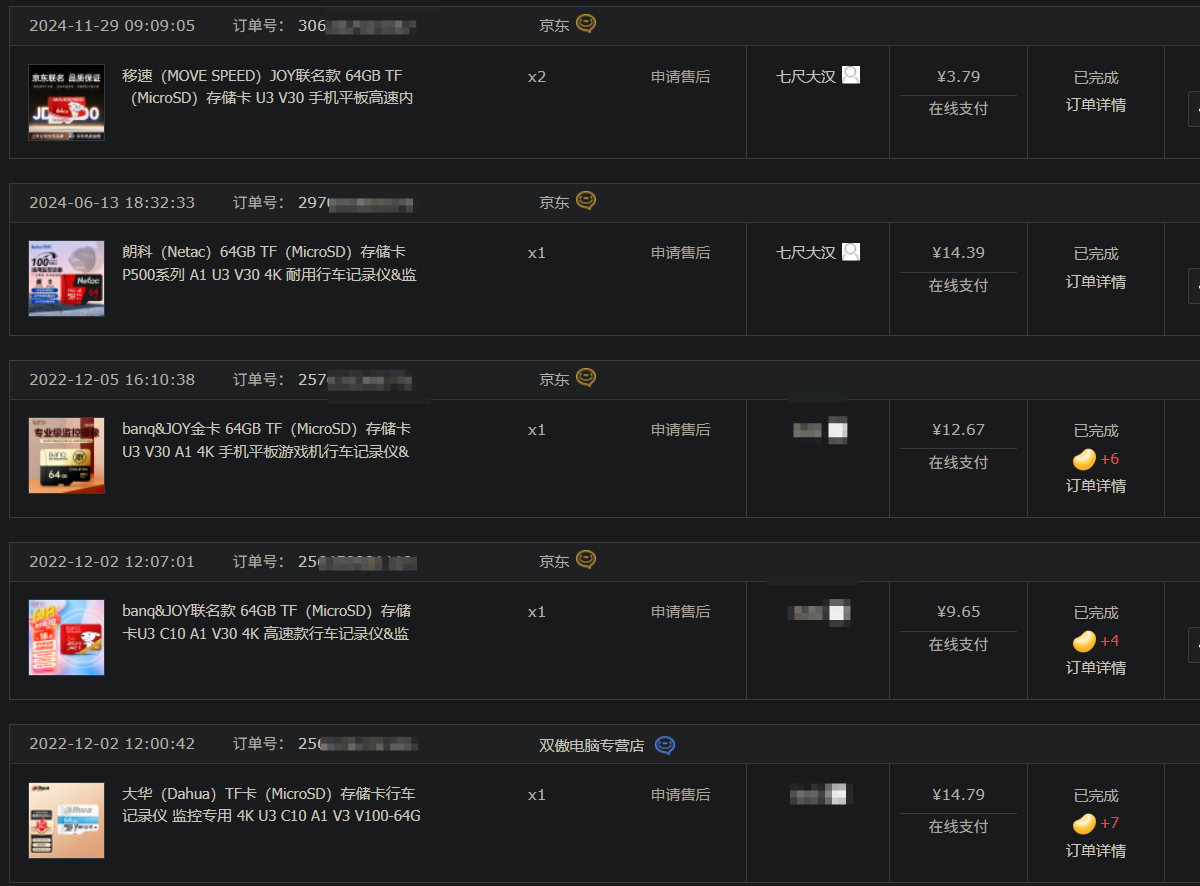Click recipient name 七尺大汉 in MOVE SPEED order
The image size is (1200, 886).
coord(806,76)
